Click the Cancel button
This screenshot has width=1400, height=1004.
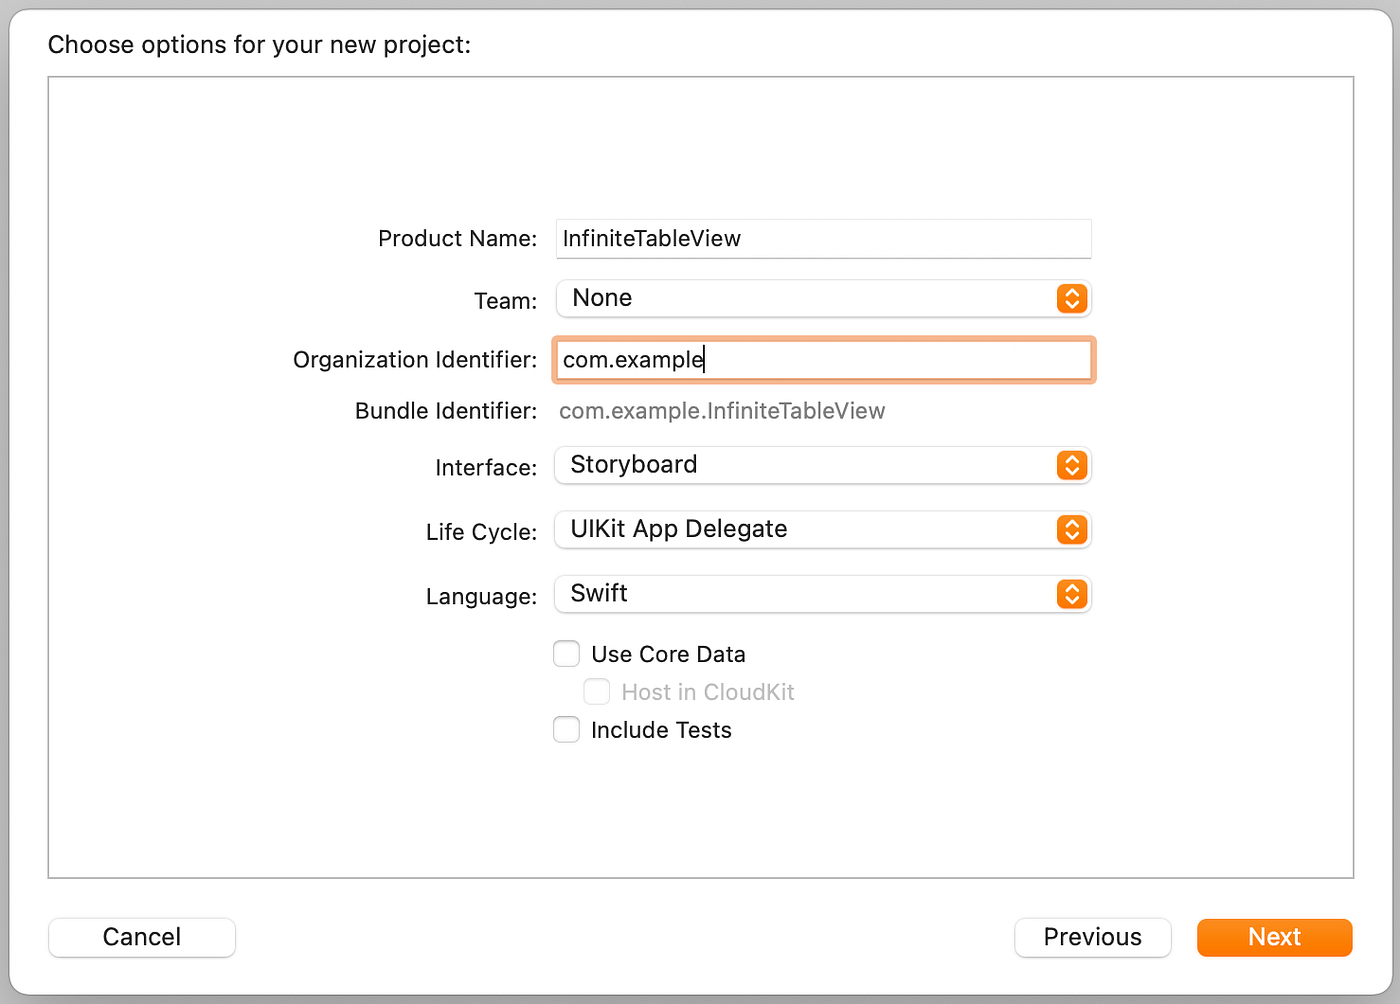141,937
